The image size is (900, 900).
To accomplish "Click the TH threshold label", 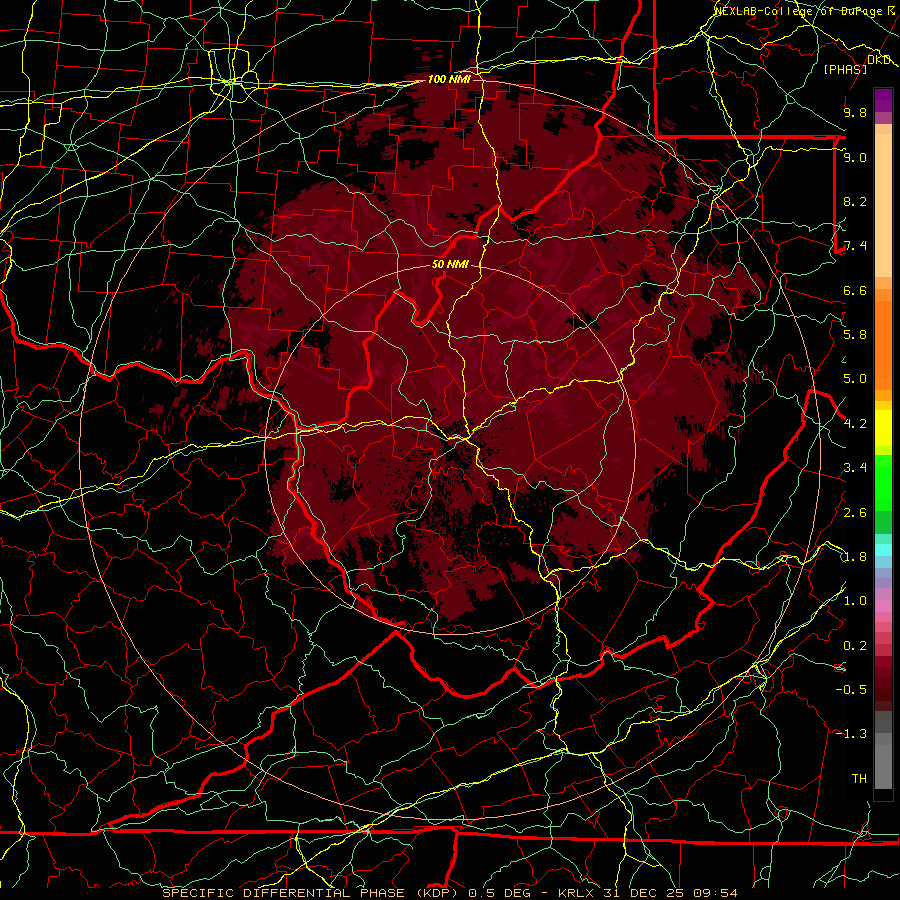I will (x=859, y=779).
